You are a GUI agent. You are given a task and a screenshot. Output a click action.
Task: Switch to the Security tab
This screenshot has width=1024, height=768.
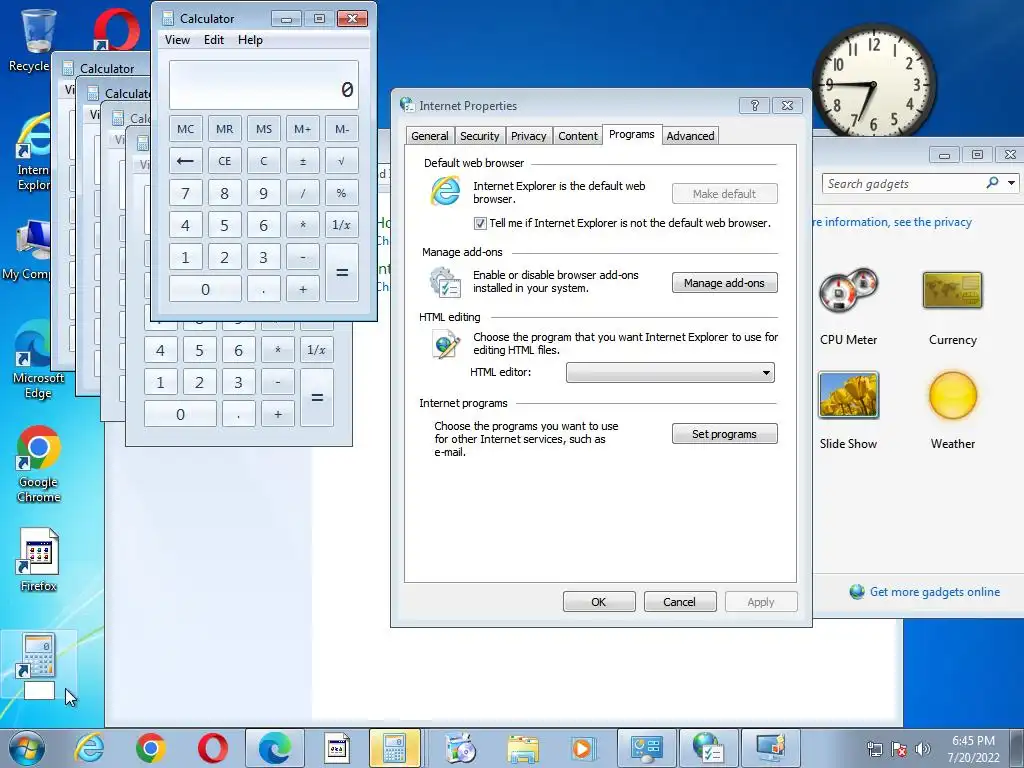click(x=479, y=136)
